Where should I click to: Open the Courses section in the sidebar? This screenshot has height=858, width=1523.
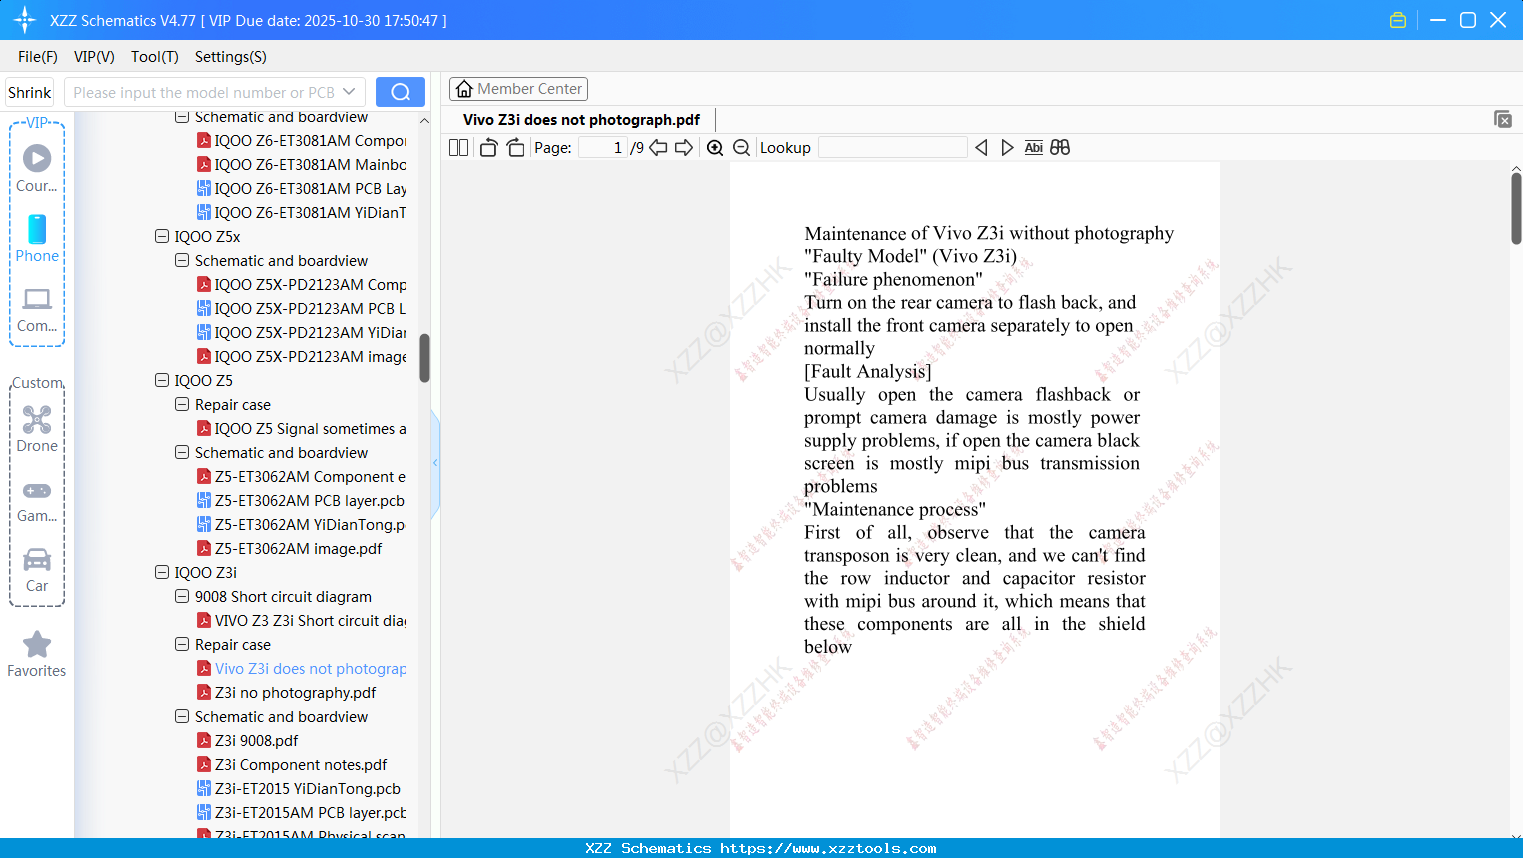click(37, 168)
